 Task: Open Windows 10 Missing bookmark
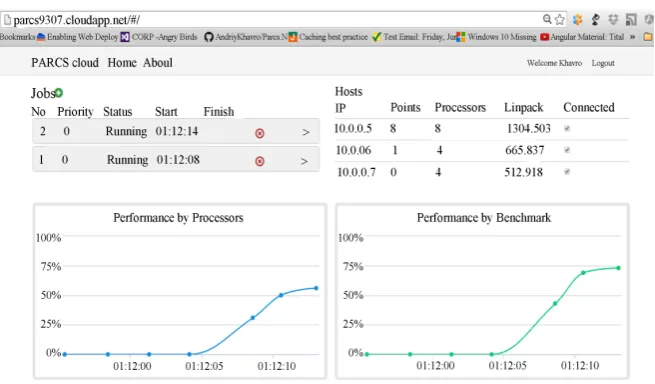[496, 37]
